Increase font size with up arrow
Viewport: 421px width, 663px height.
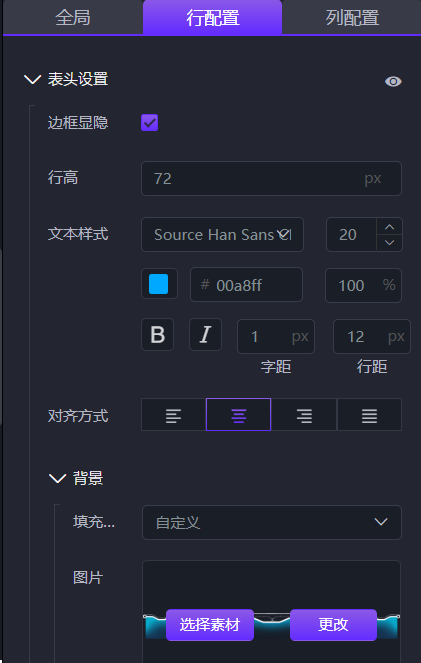click(x=389, y=227)
